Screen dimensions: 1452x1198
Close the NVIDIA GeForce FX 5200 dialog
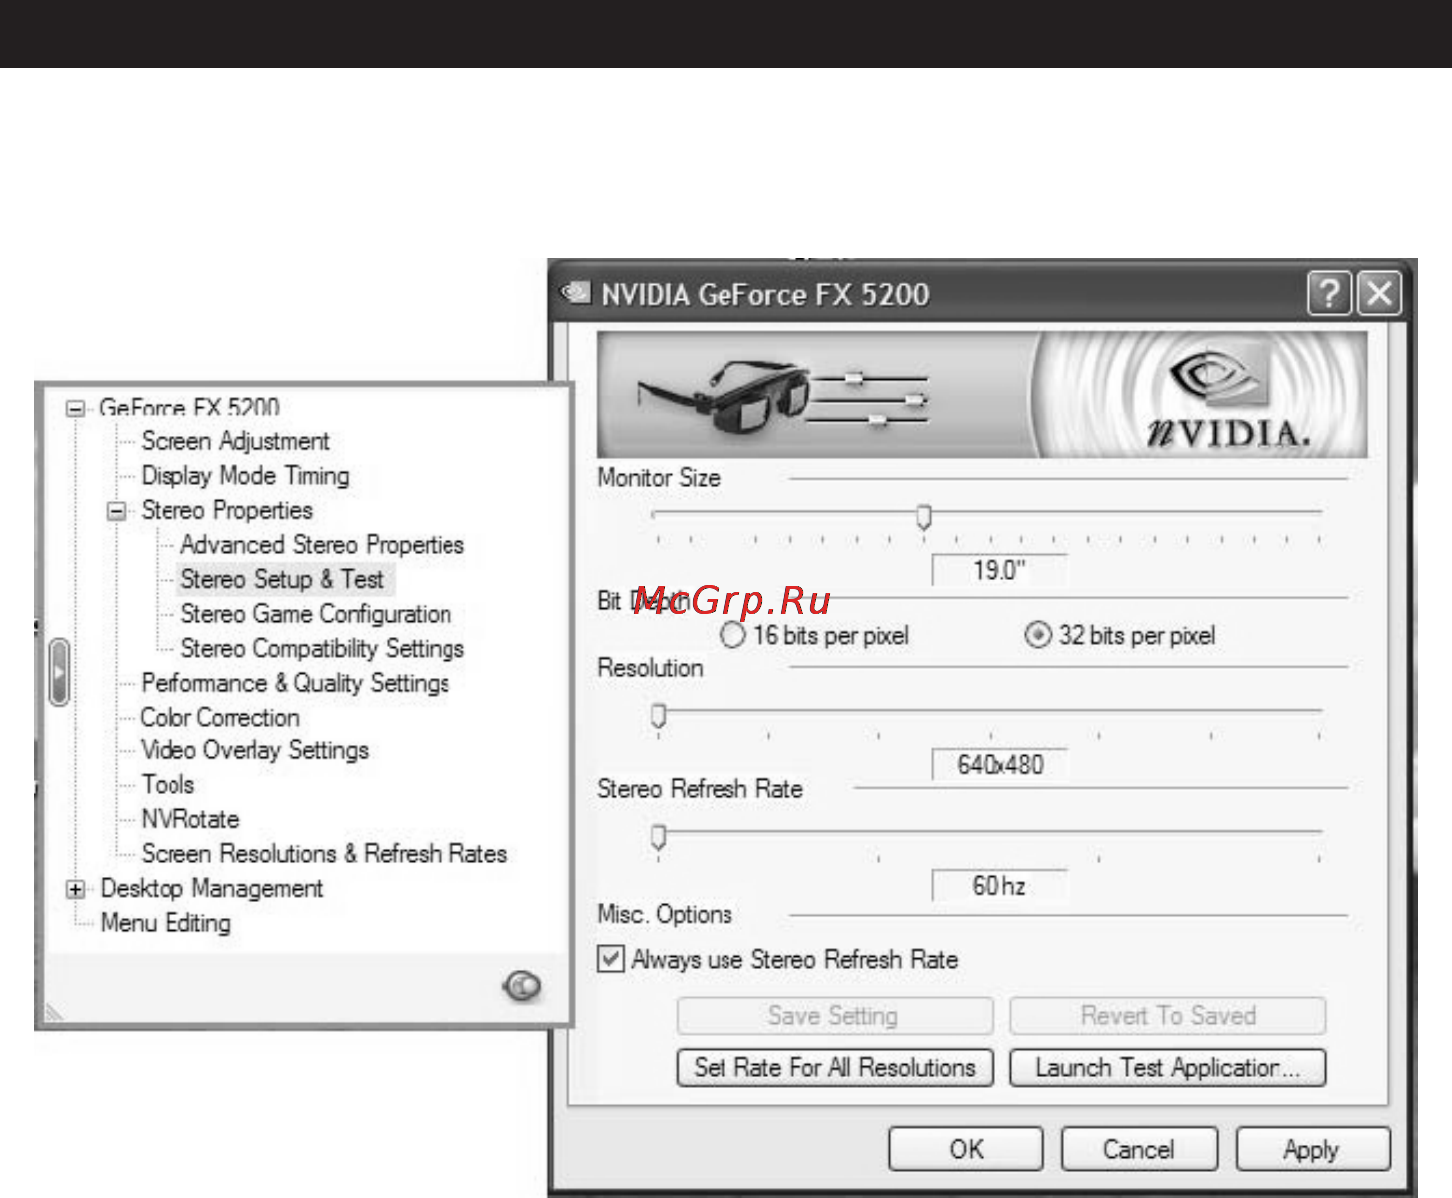pos(1379,294)
